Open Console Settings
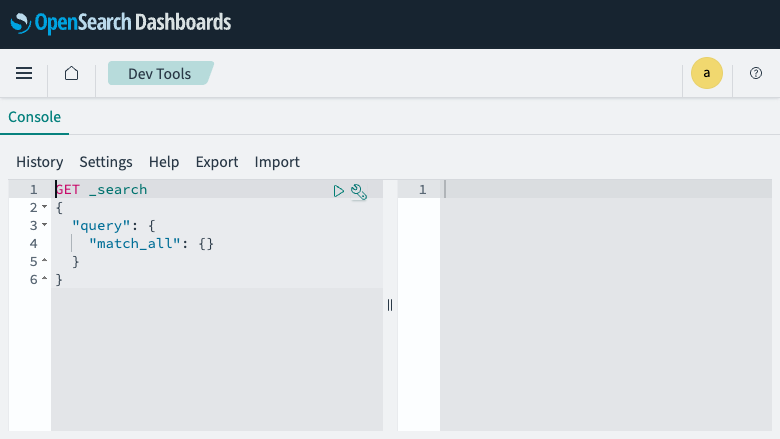The image size is (780, 439). click(106, 162)
